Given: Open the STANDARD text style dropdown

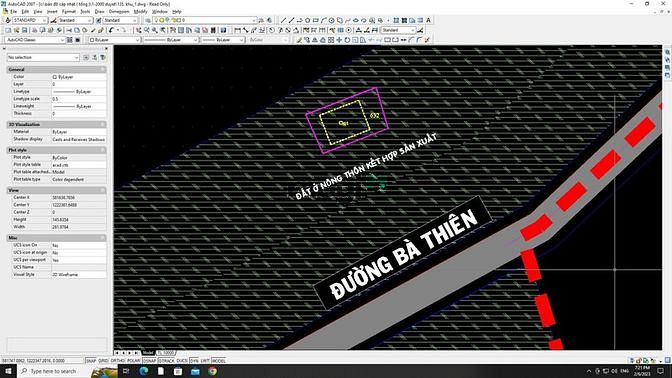Looking at the screenshot, I should (30, 20).
